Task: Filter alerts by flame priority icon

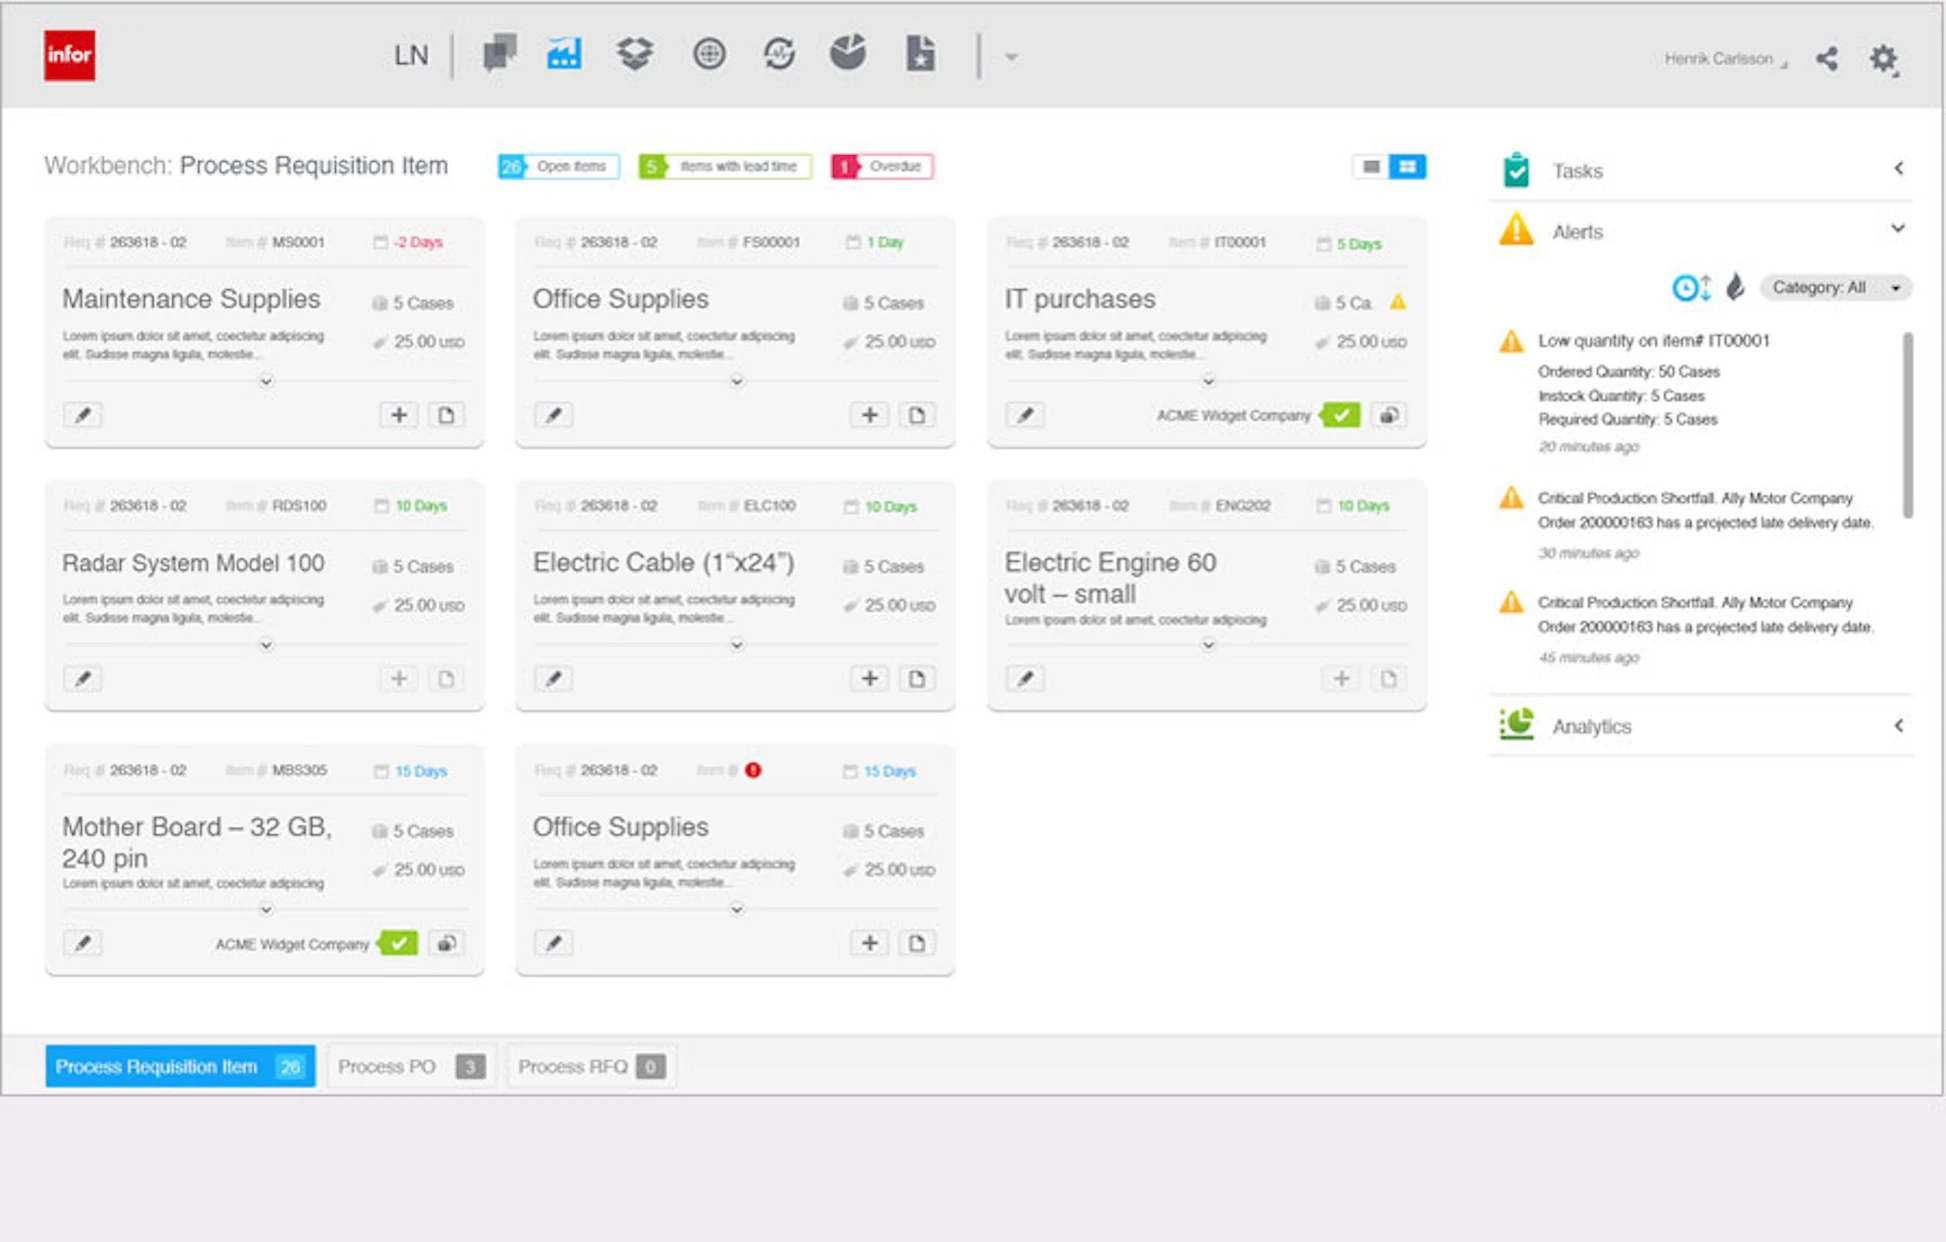Action: [1735, 287]
